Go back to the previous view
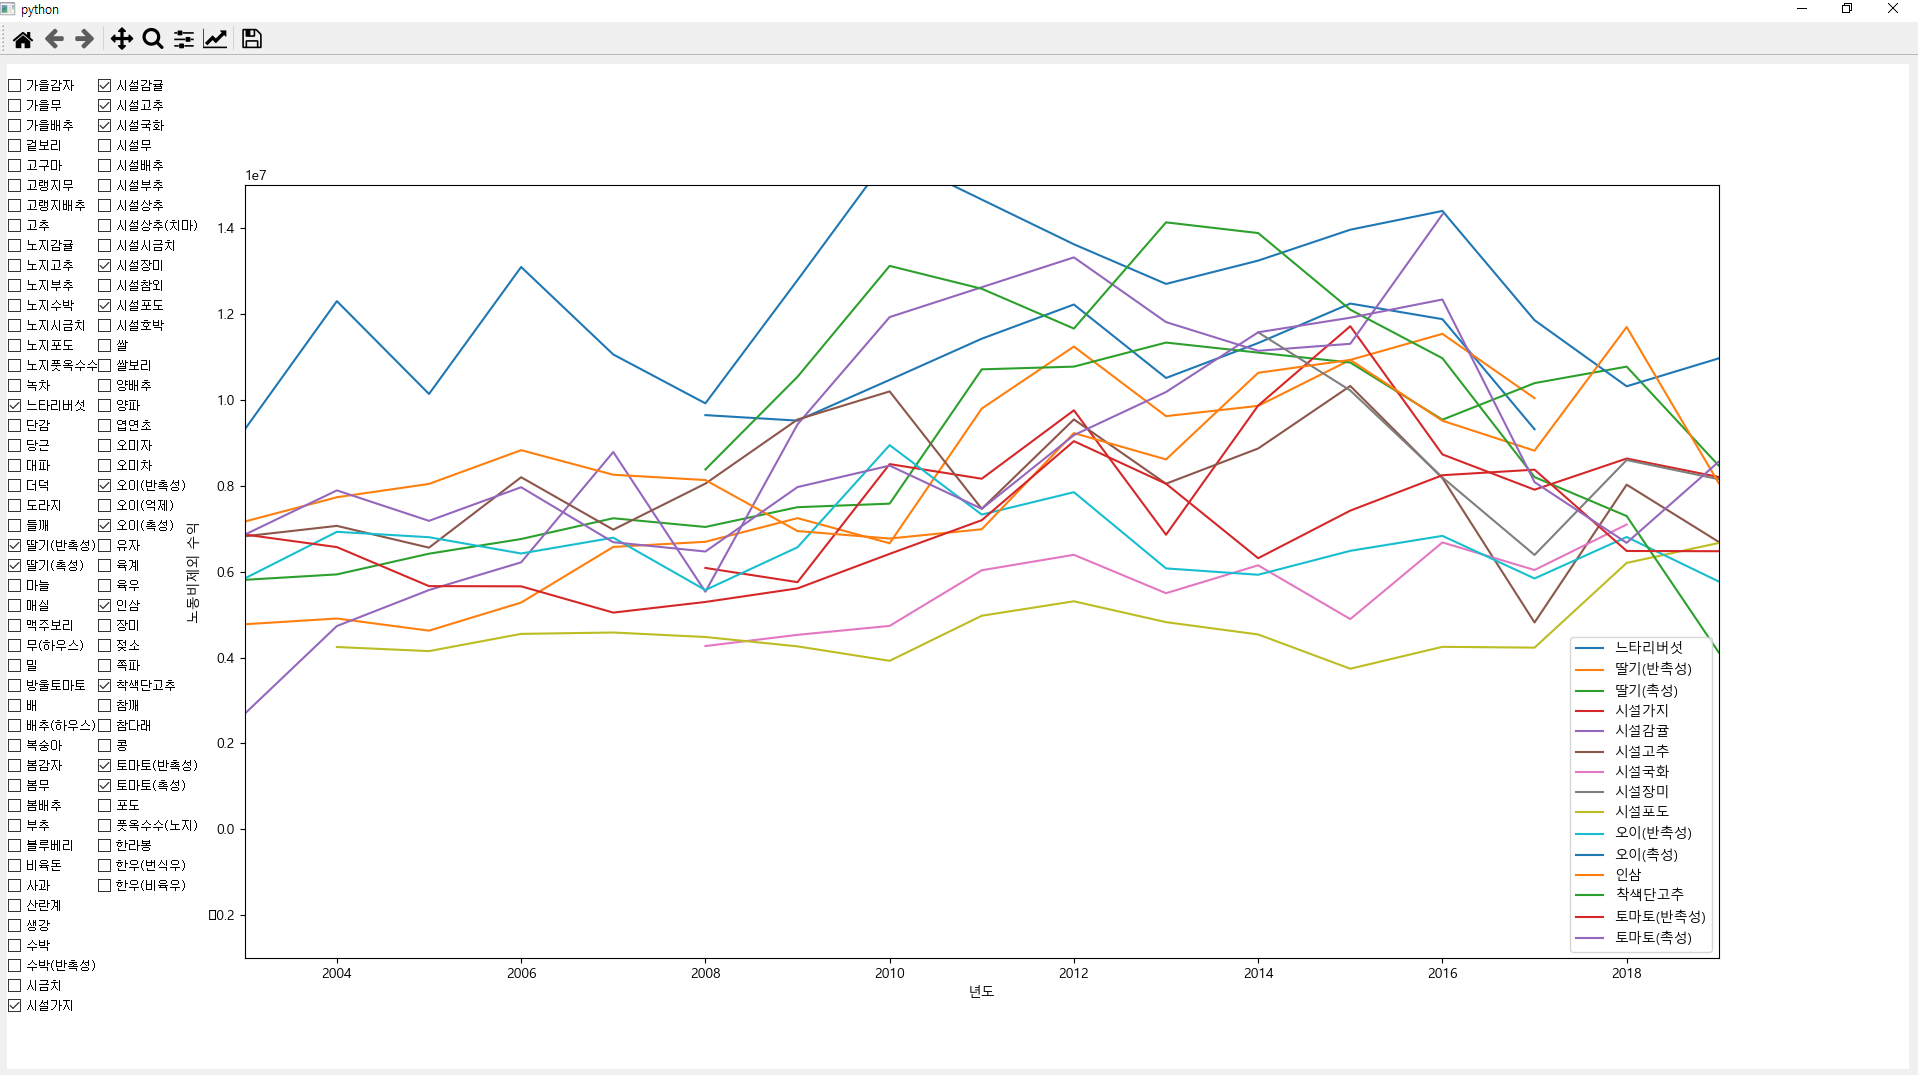 click(x=54, y=39)
